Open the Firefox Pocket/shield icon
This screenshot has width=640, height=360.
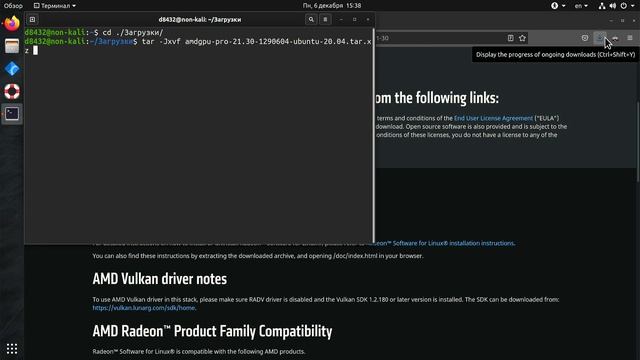click(x=585, y=38)
